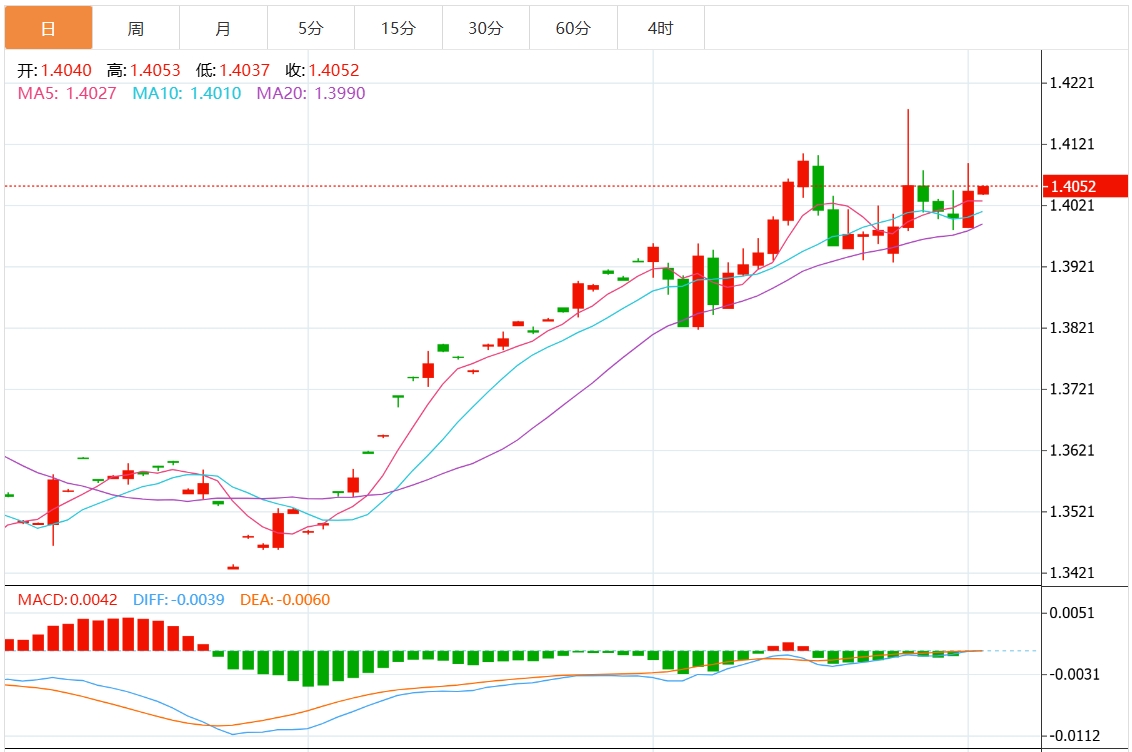Click the 0.0051 MACD axis label
1132x752 pixels.
coord(1072,613)
